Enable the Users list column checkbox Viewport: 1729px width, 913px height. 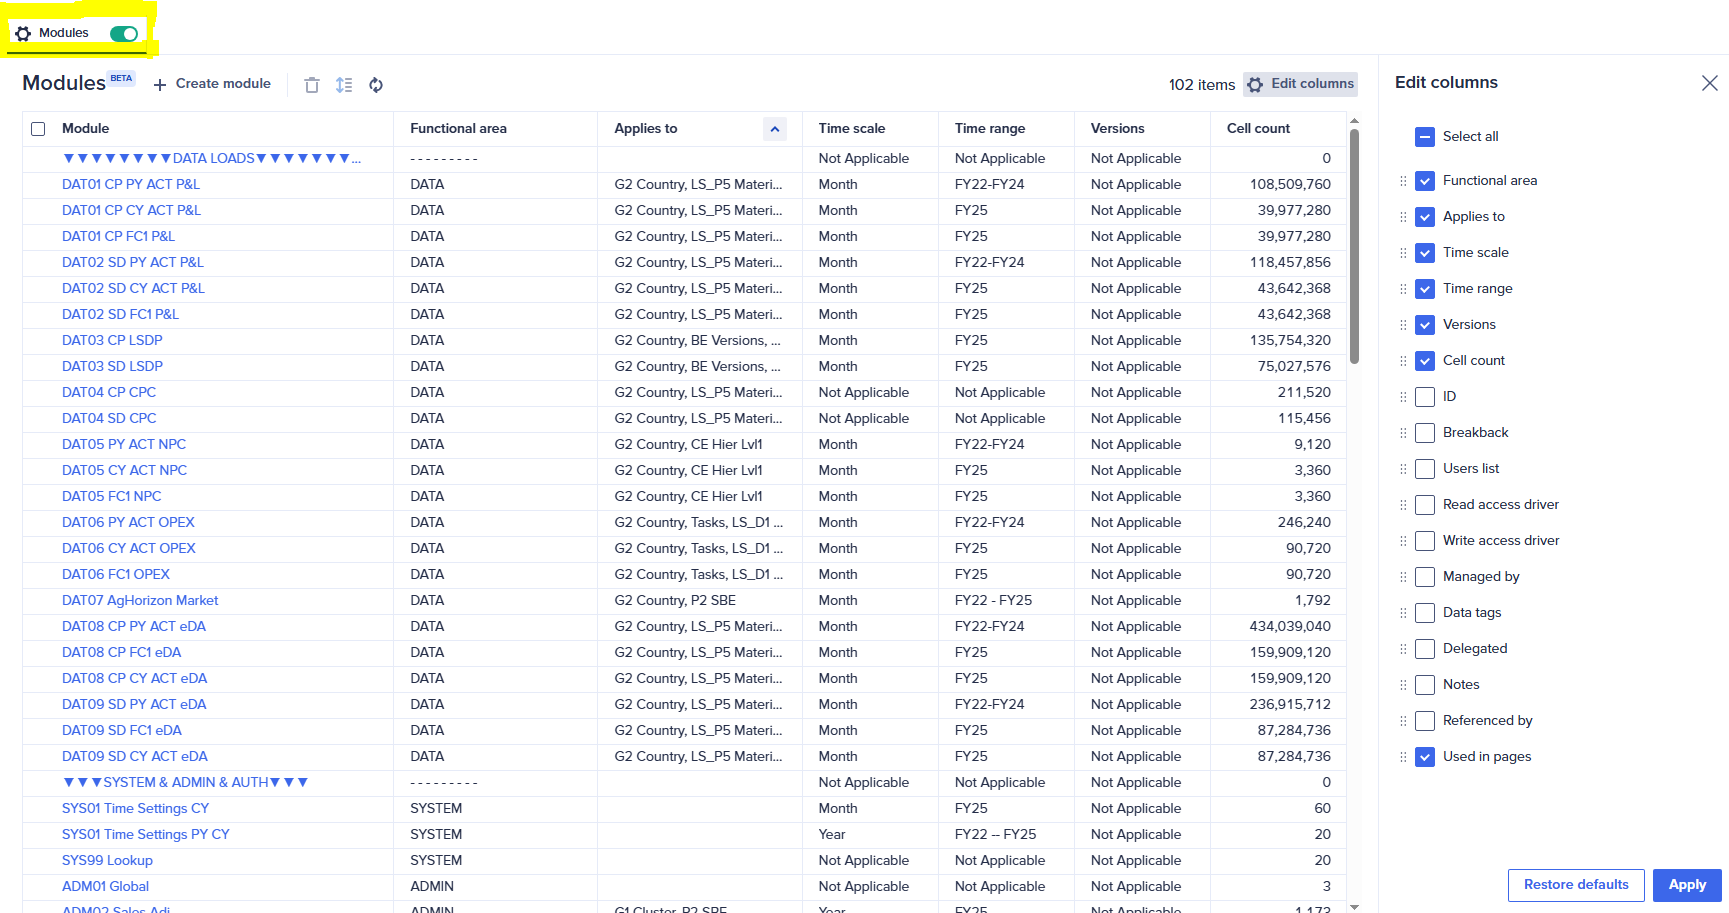point(1425,469)
